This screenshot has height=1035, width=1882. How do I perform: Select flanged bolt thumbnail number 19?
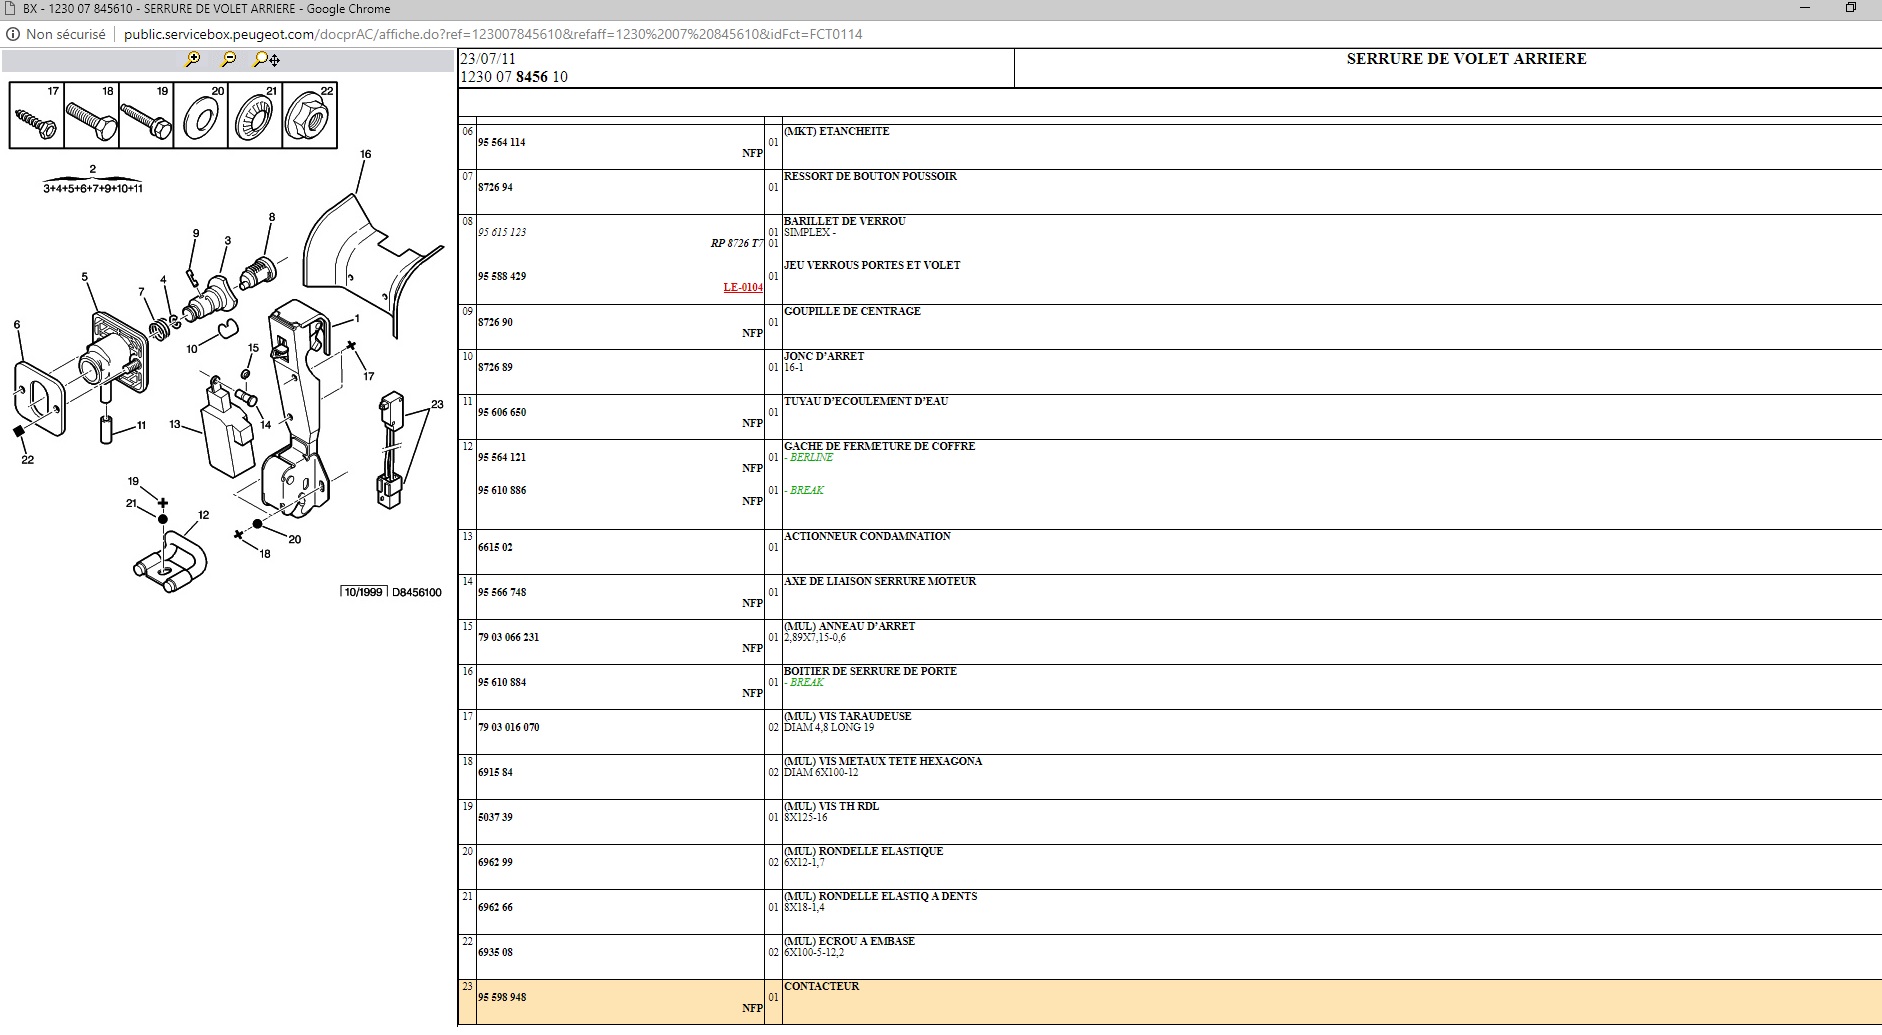click(146, 115)
